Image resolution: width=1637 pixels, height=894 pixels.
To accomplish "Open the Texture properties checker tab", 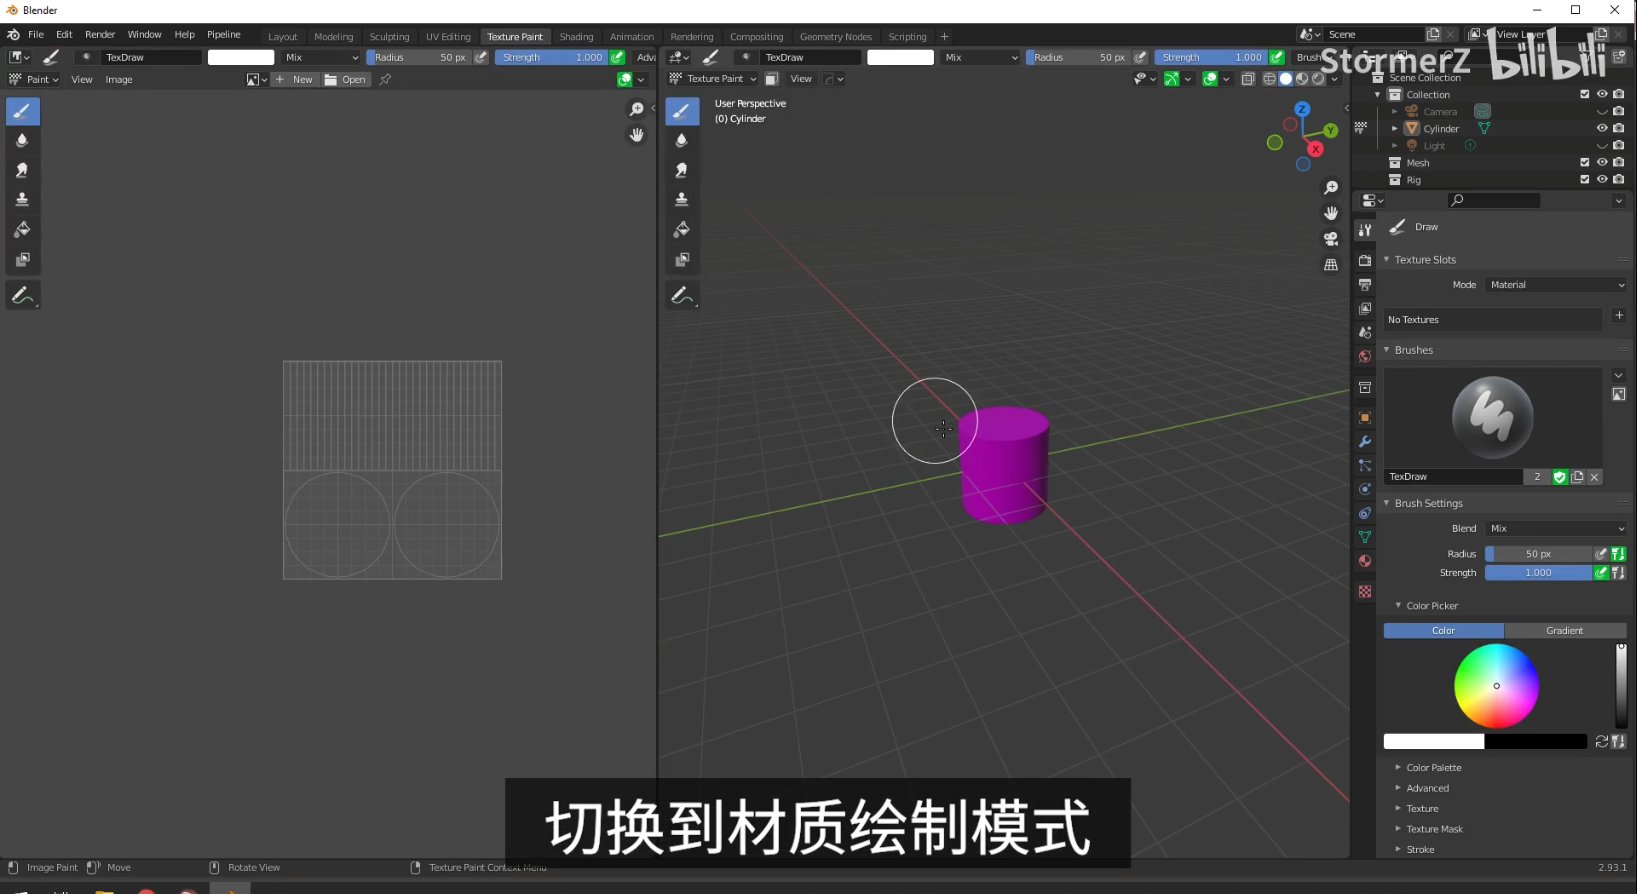I will pos(1365,592).
